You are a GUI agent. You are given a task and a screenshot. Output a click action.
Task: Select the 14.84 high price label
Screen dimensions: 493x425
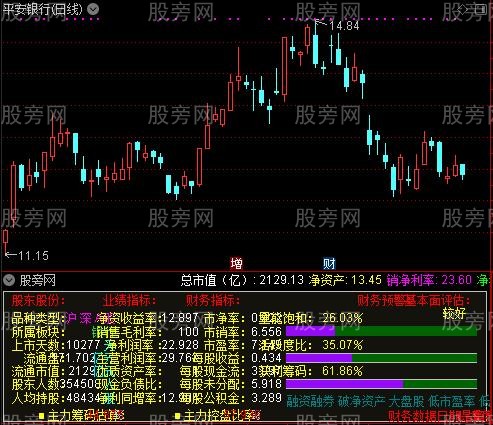344,26
